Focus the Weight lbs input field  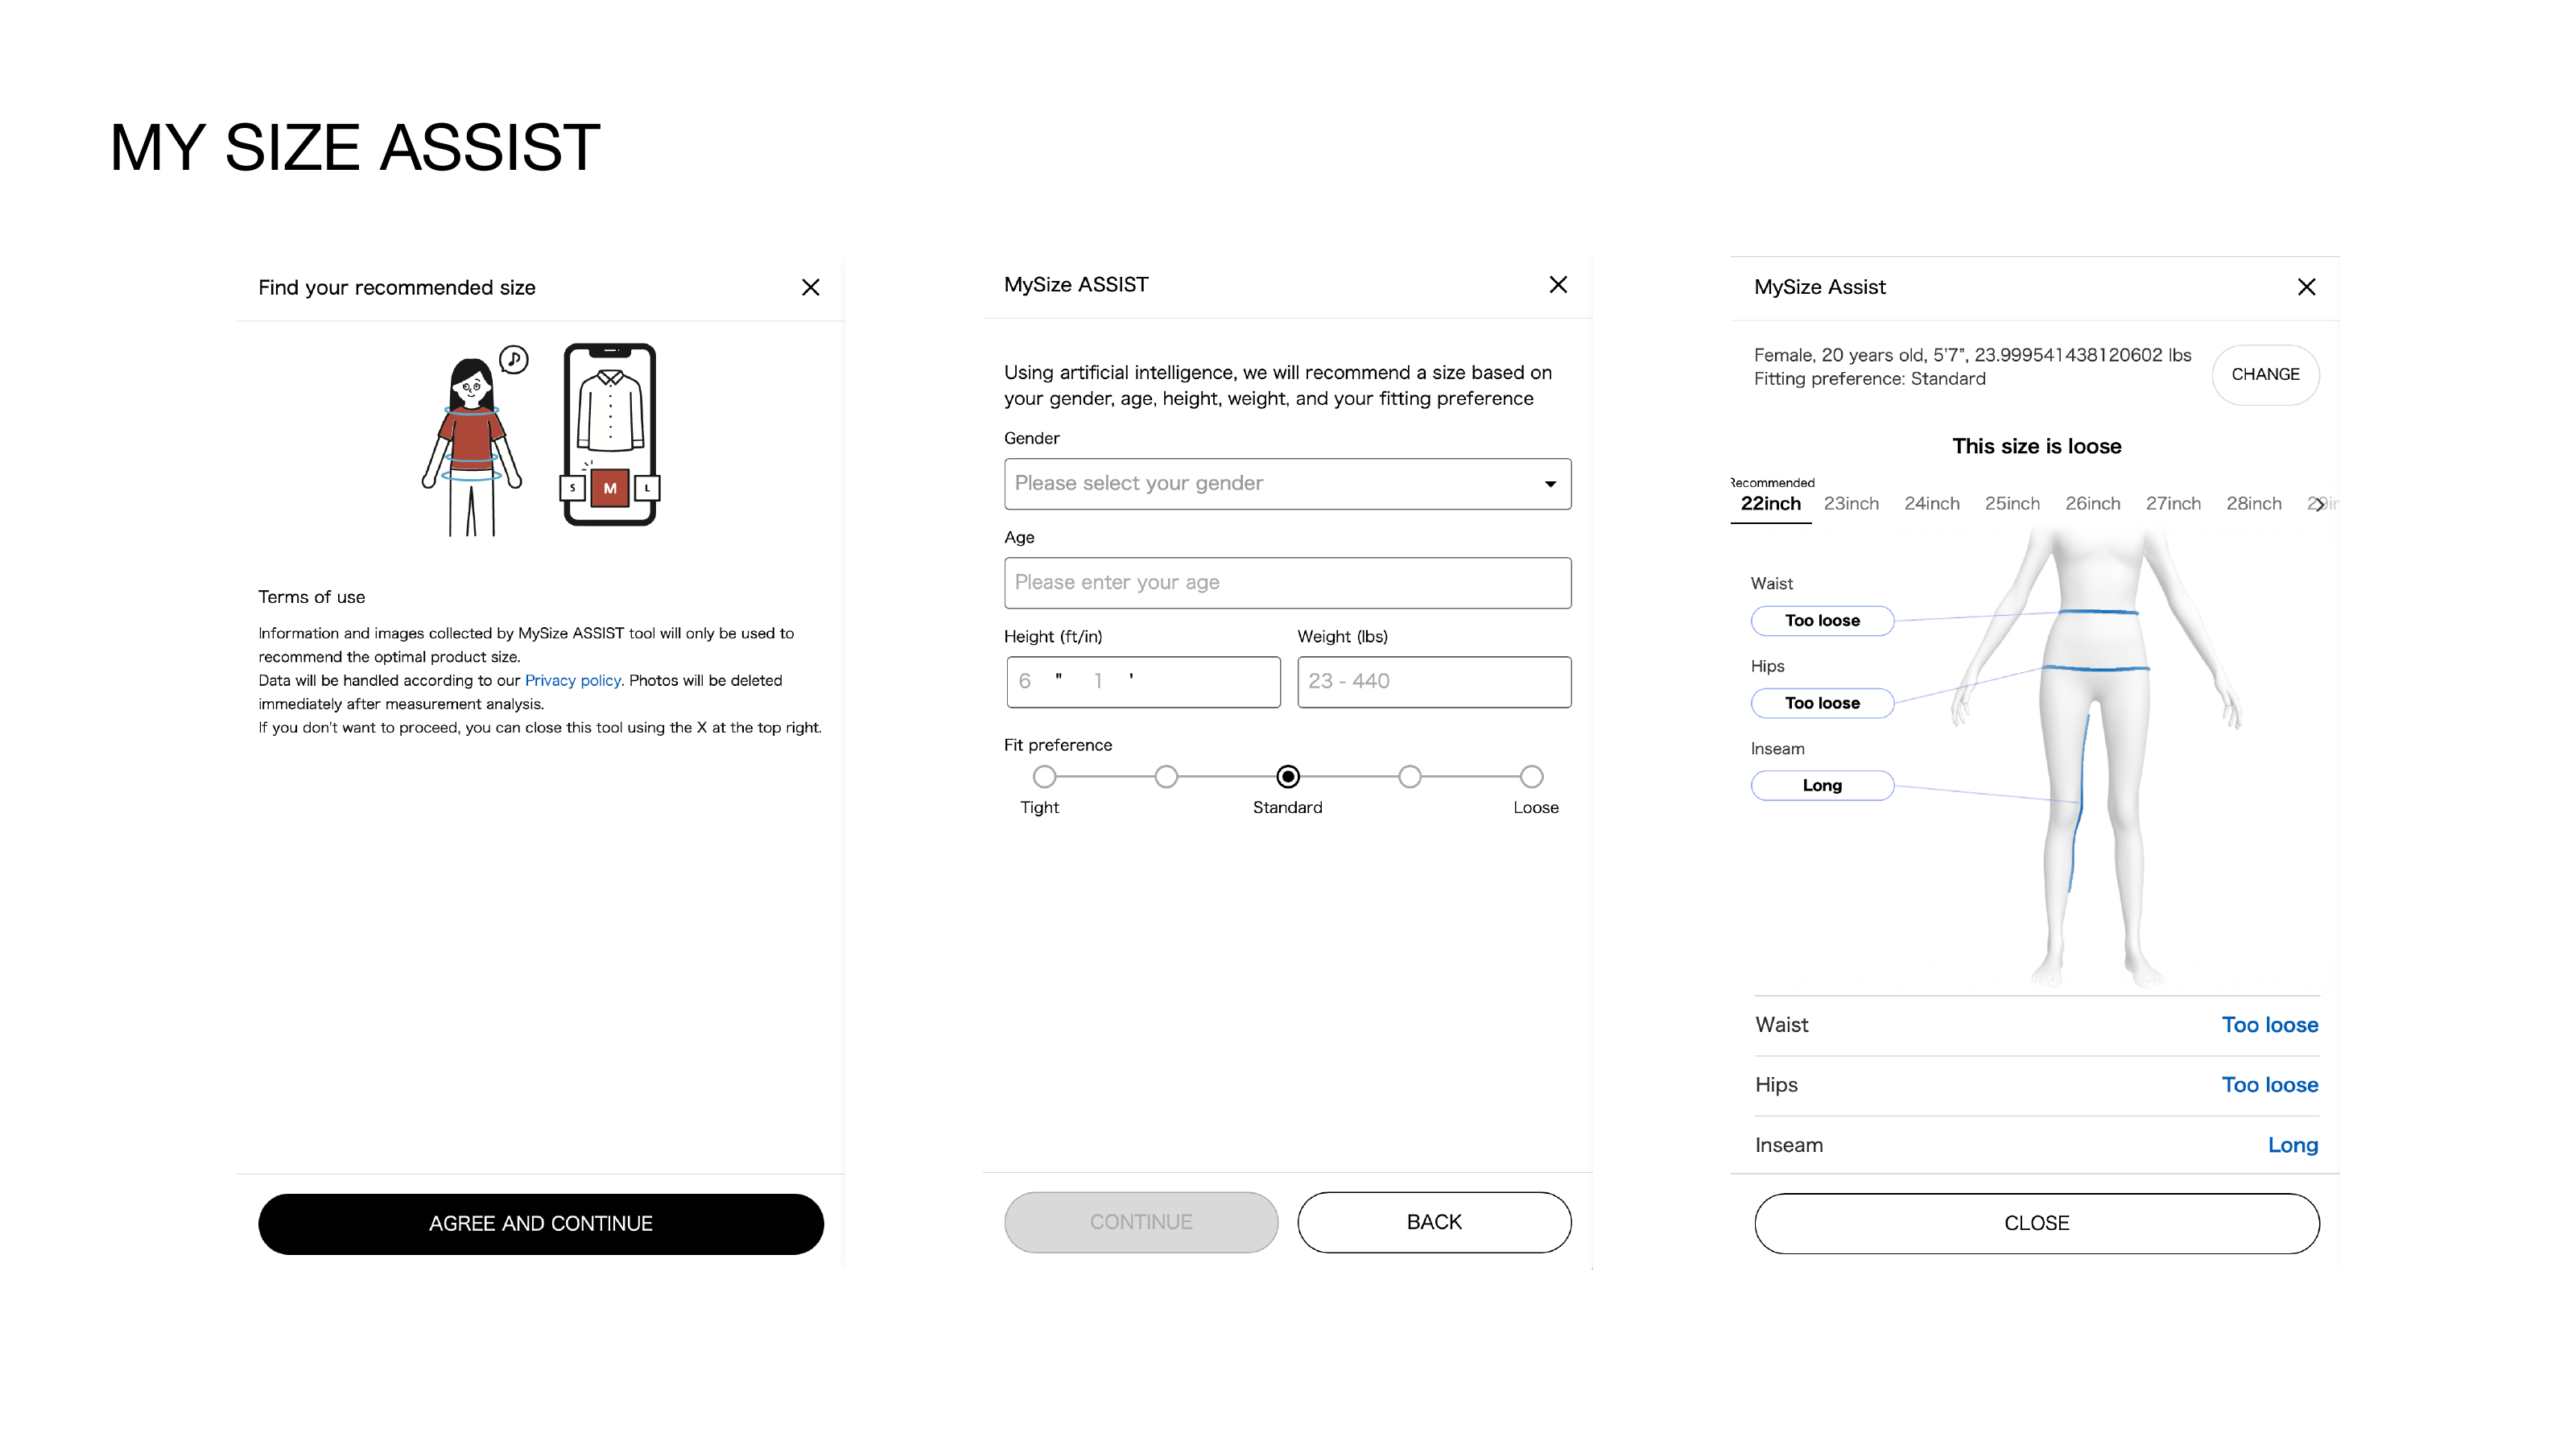click(x=1434, y=682)
